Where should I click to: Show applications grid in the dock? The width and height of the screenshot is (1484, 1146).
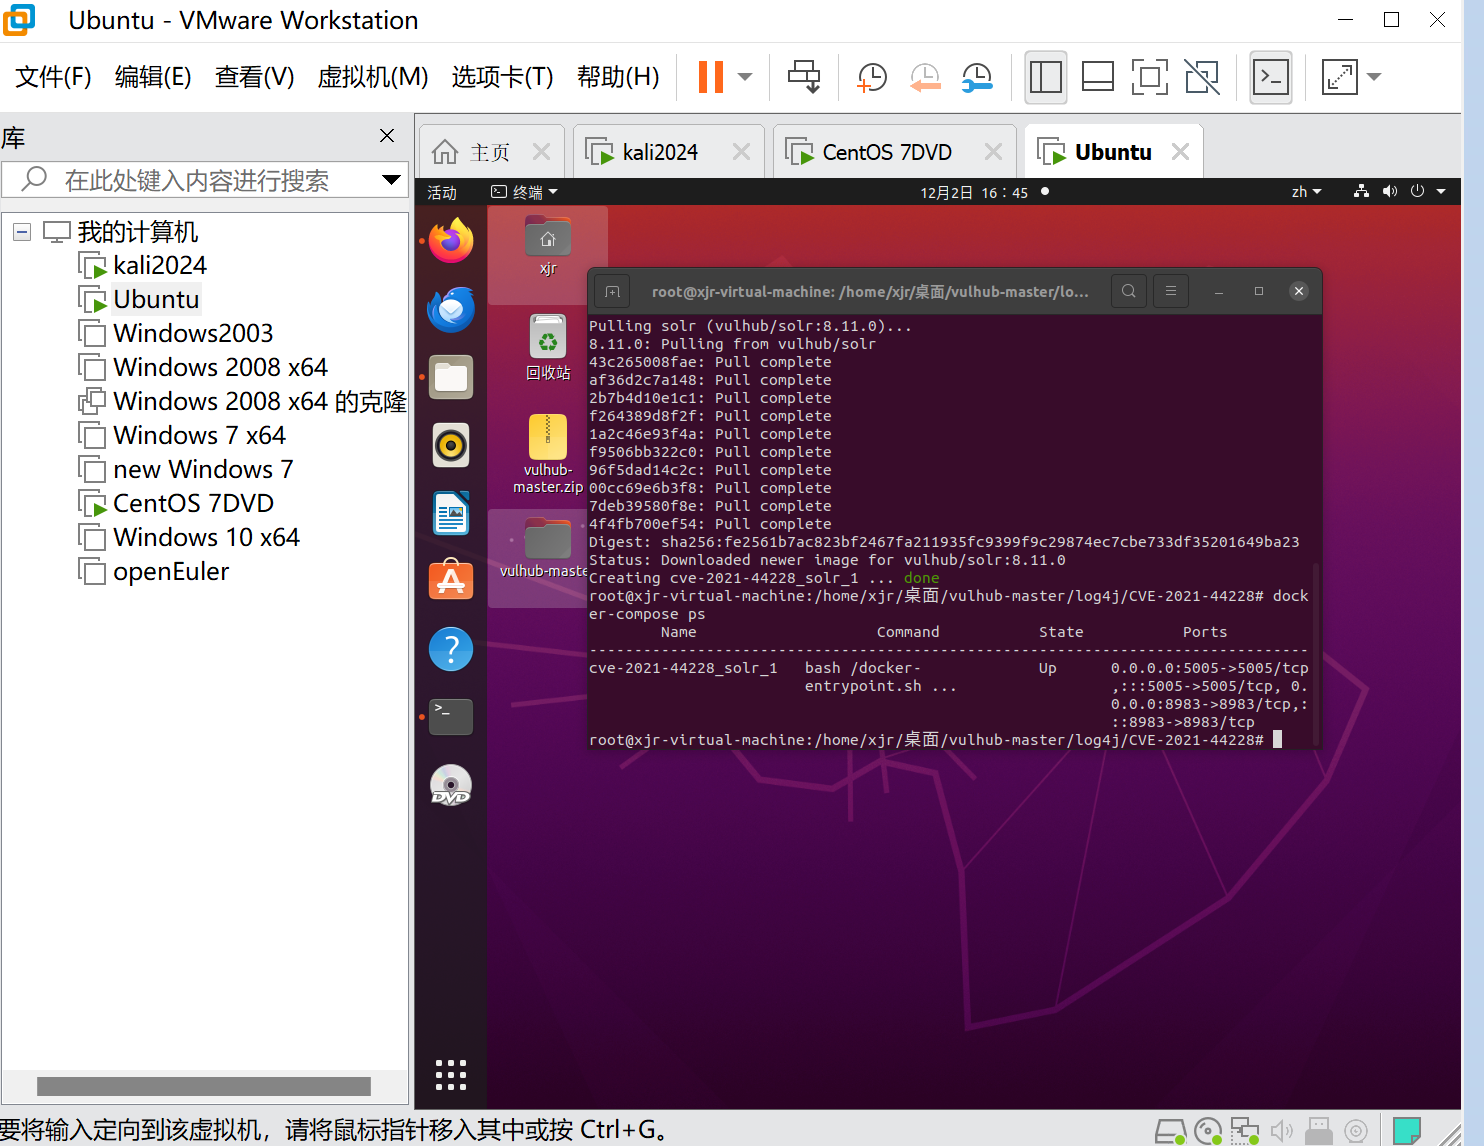point(451,1074)
